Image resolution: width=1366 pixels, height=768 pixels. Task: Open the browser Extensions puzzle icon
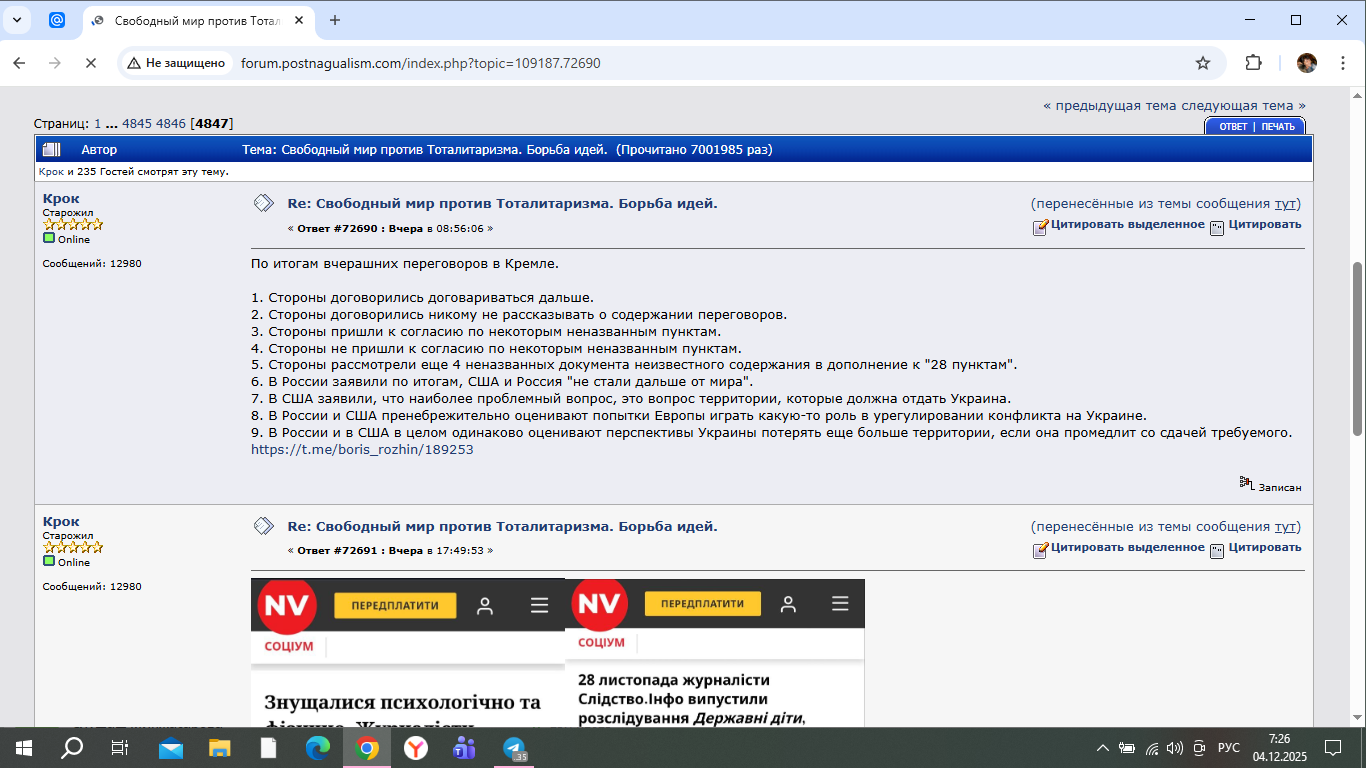pos(1253,63)
